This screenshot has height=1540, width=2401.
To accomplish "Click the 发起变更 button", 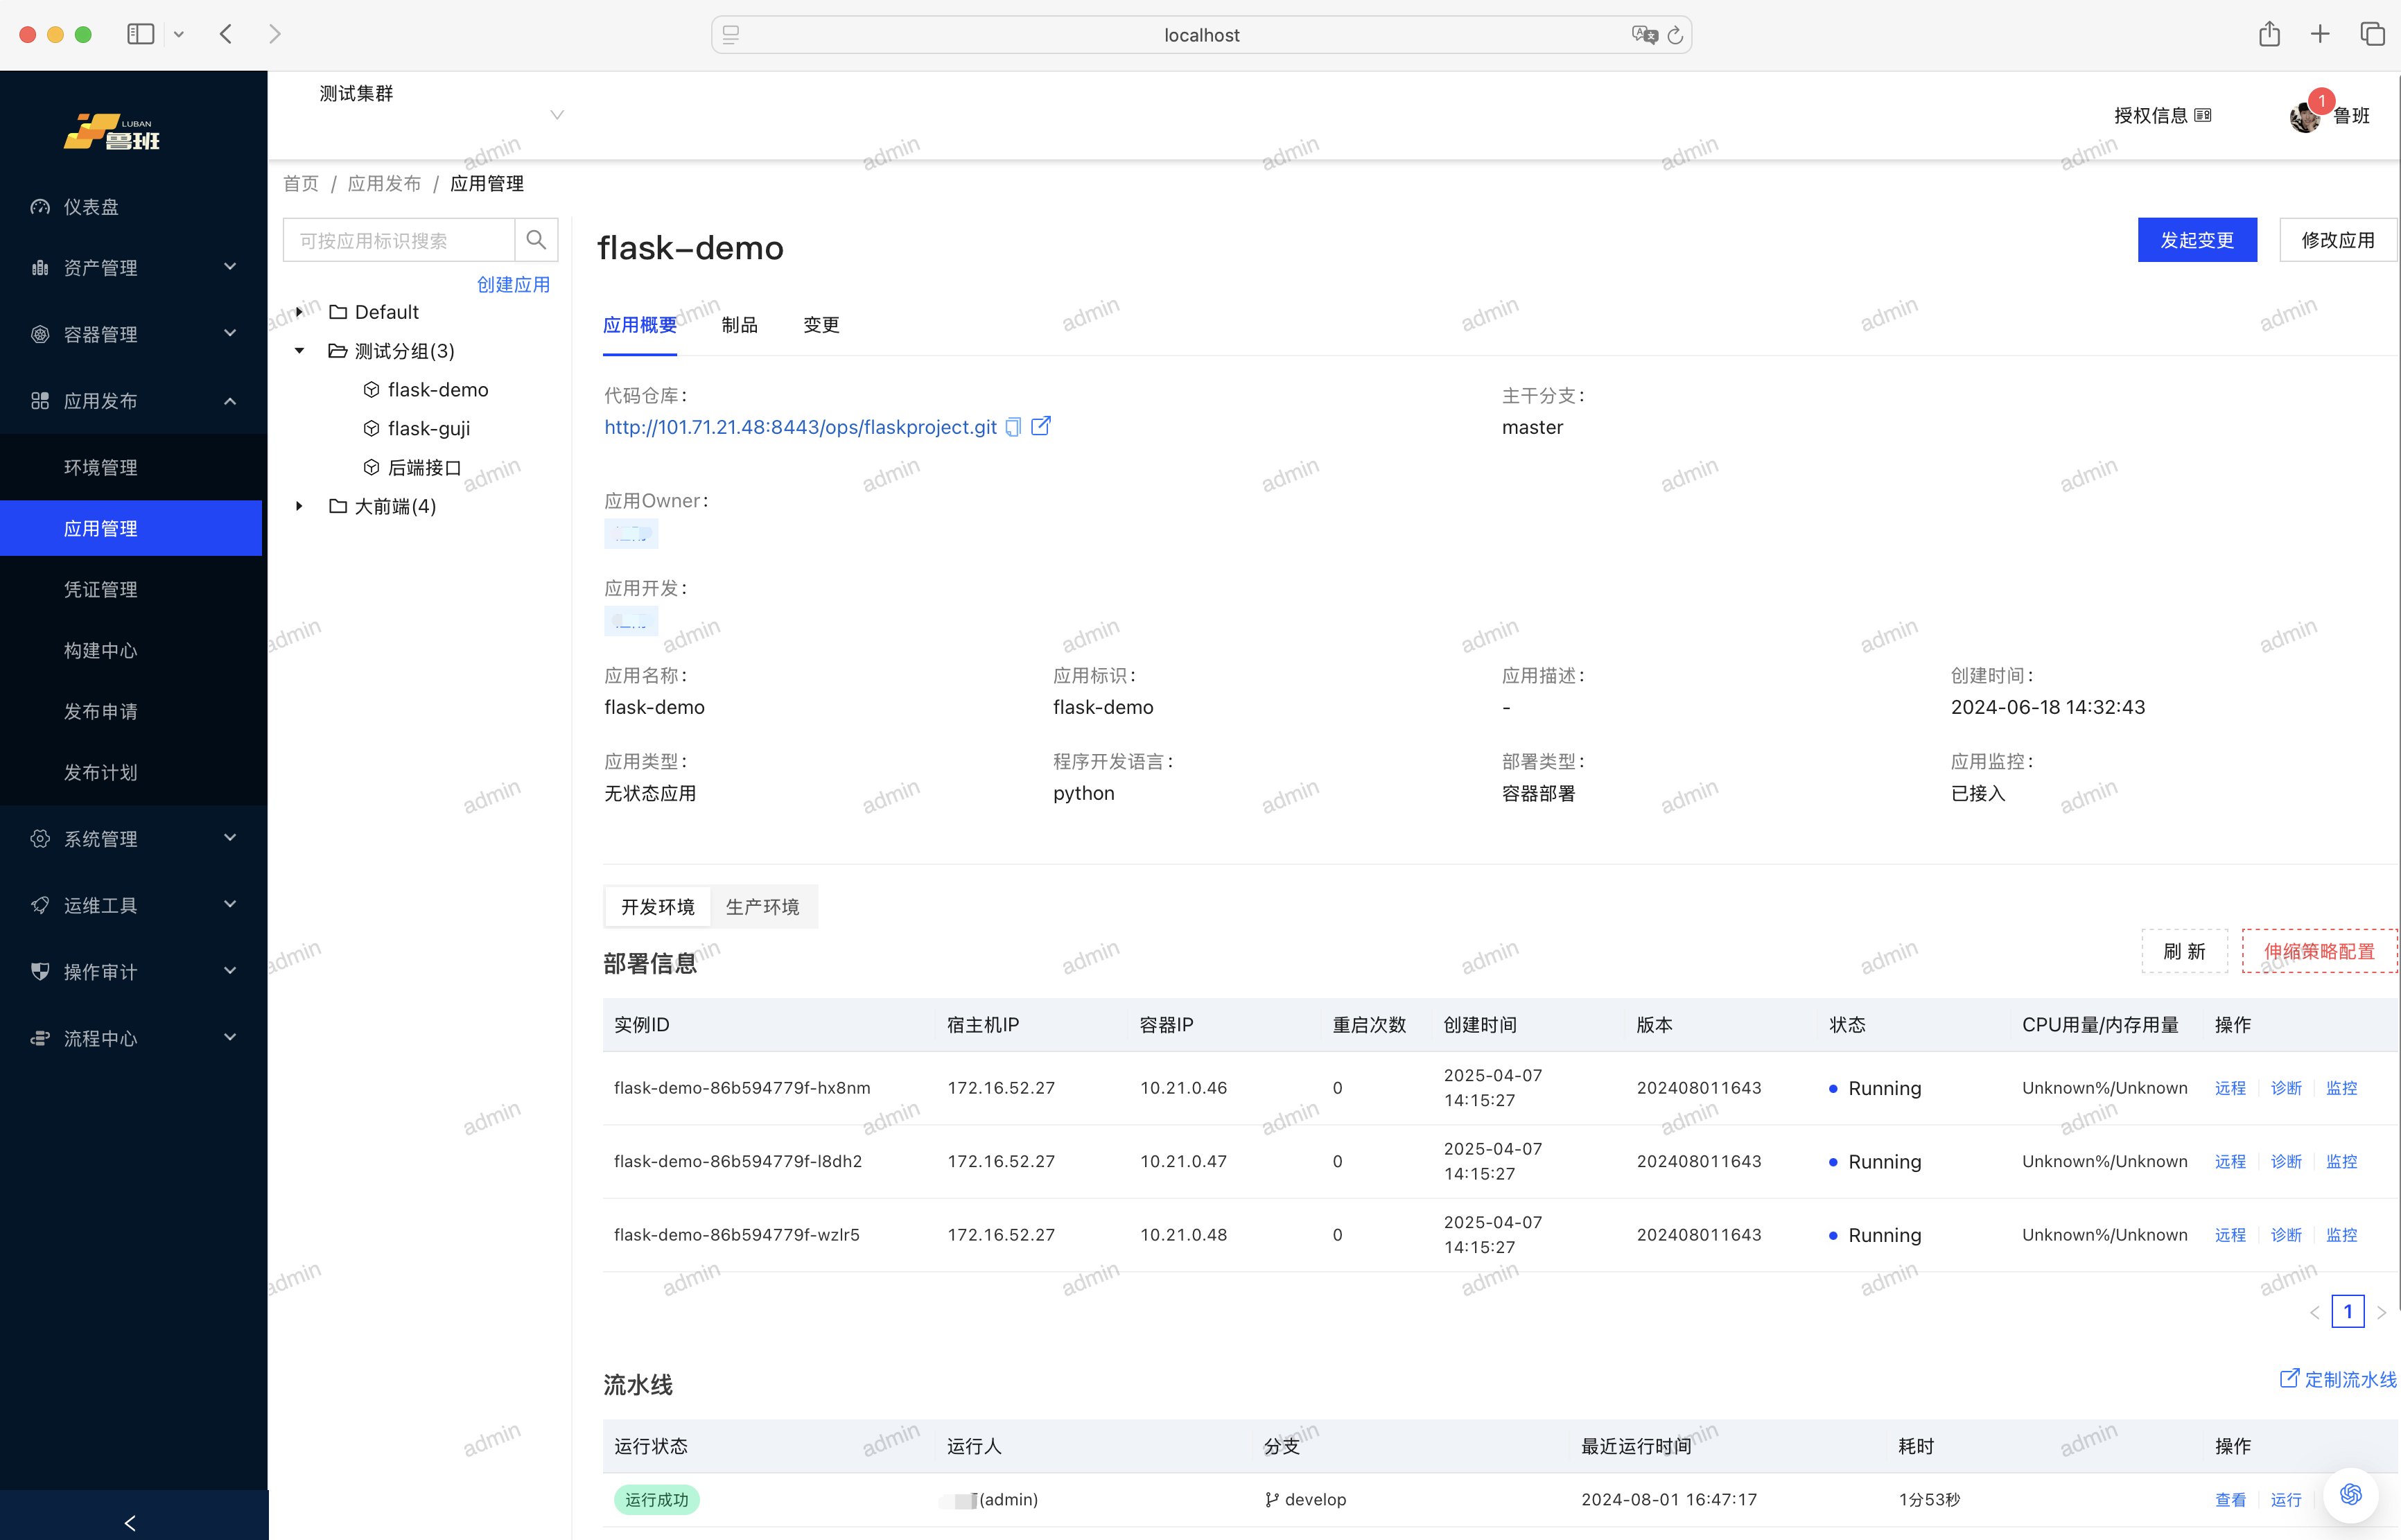I will click(2196, 240).
